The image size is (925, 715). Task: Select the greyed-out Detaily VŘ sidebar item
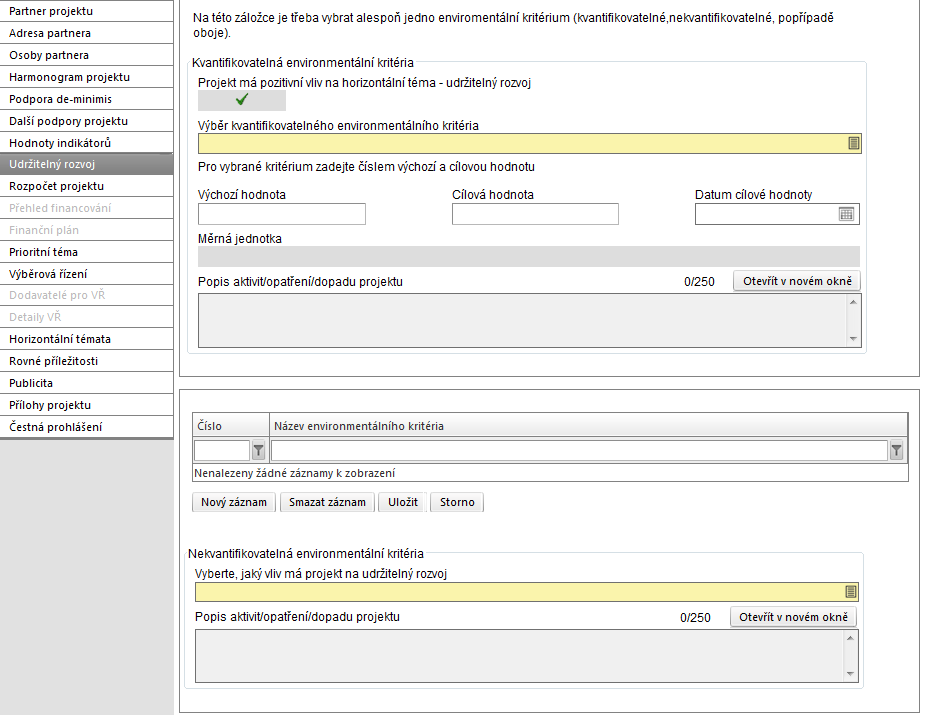[87, 317]
